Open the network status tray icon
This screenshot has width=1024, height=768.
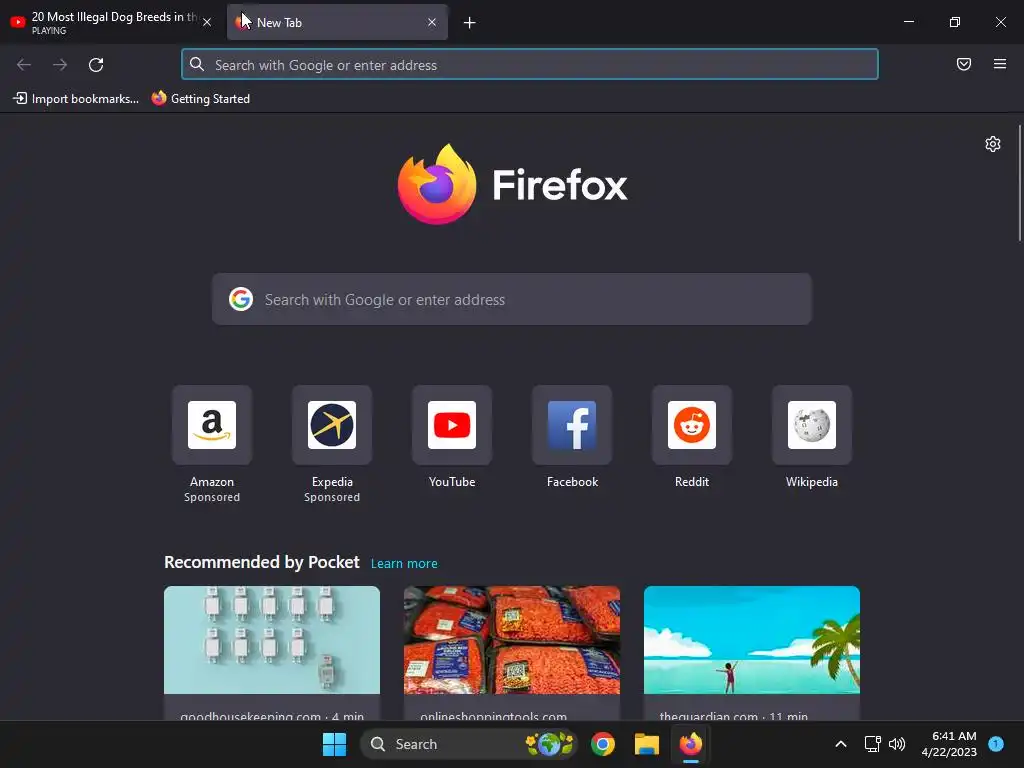coord(872,744)
